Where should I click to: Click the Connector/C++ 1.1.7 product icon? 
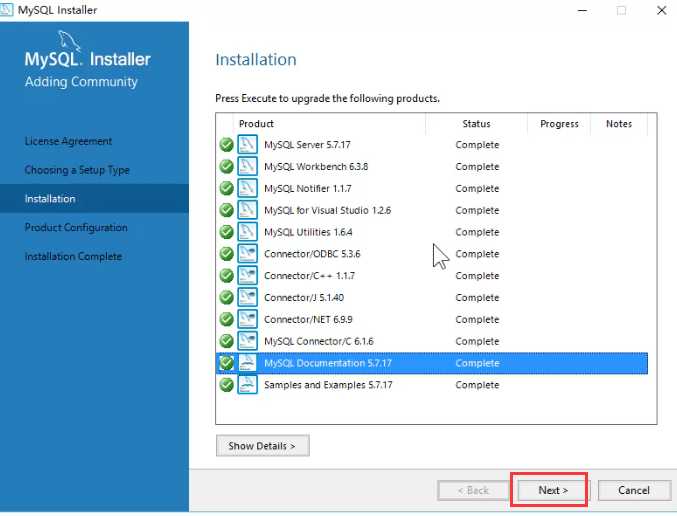[x=247, y=275]
